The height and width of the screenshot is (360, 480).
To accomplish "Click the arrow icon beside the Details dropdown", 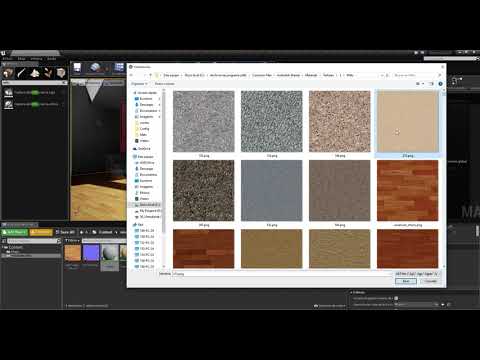I will [443, 304].
